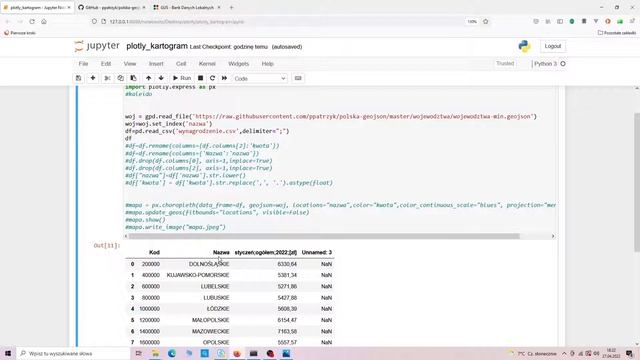Click the notebook vertical scrollbar

pyautogui.click(x=637, y=182)
